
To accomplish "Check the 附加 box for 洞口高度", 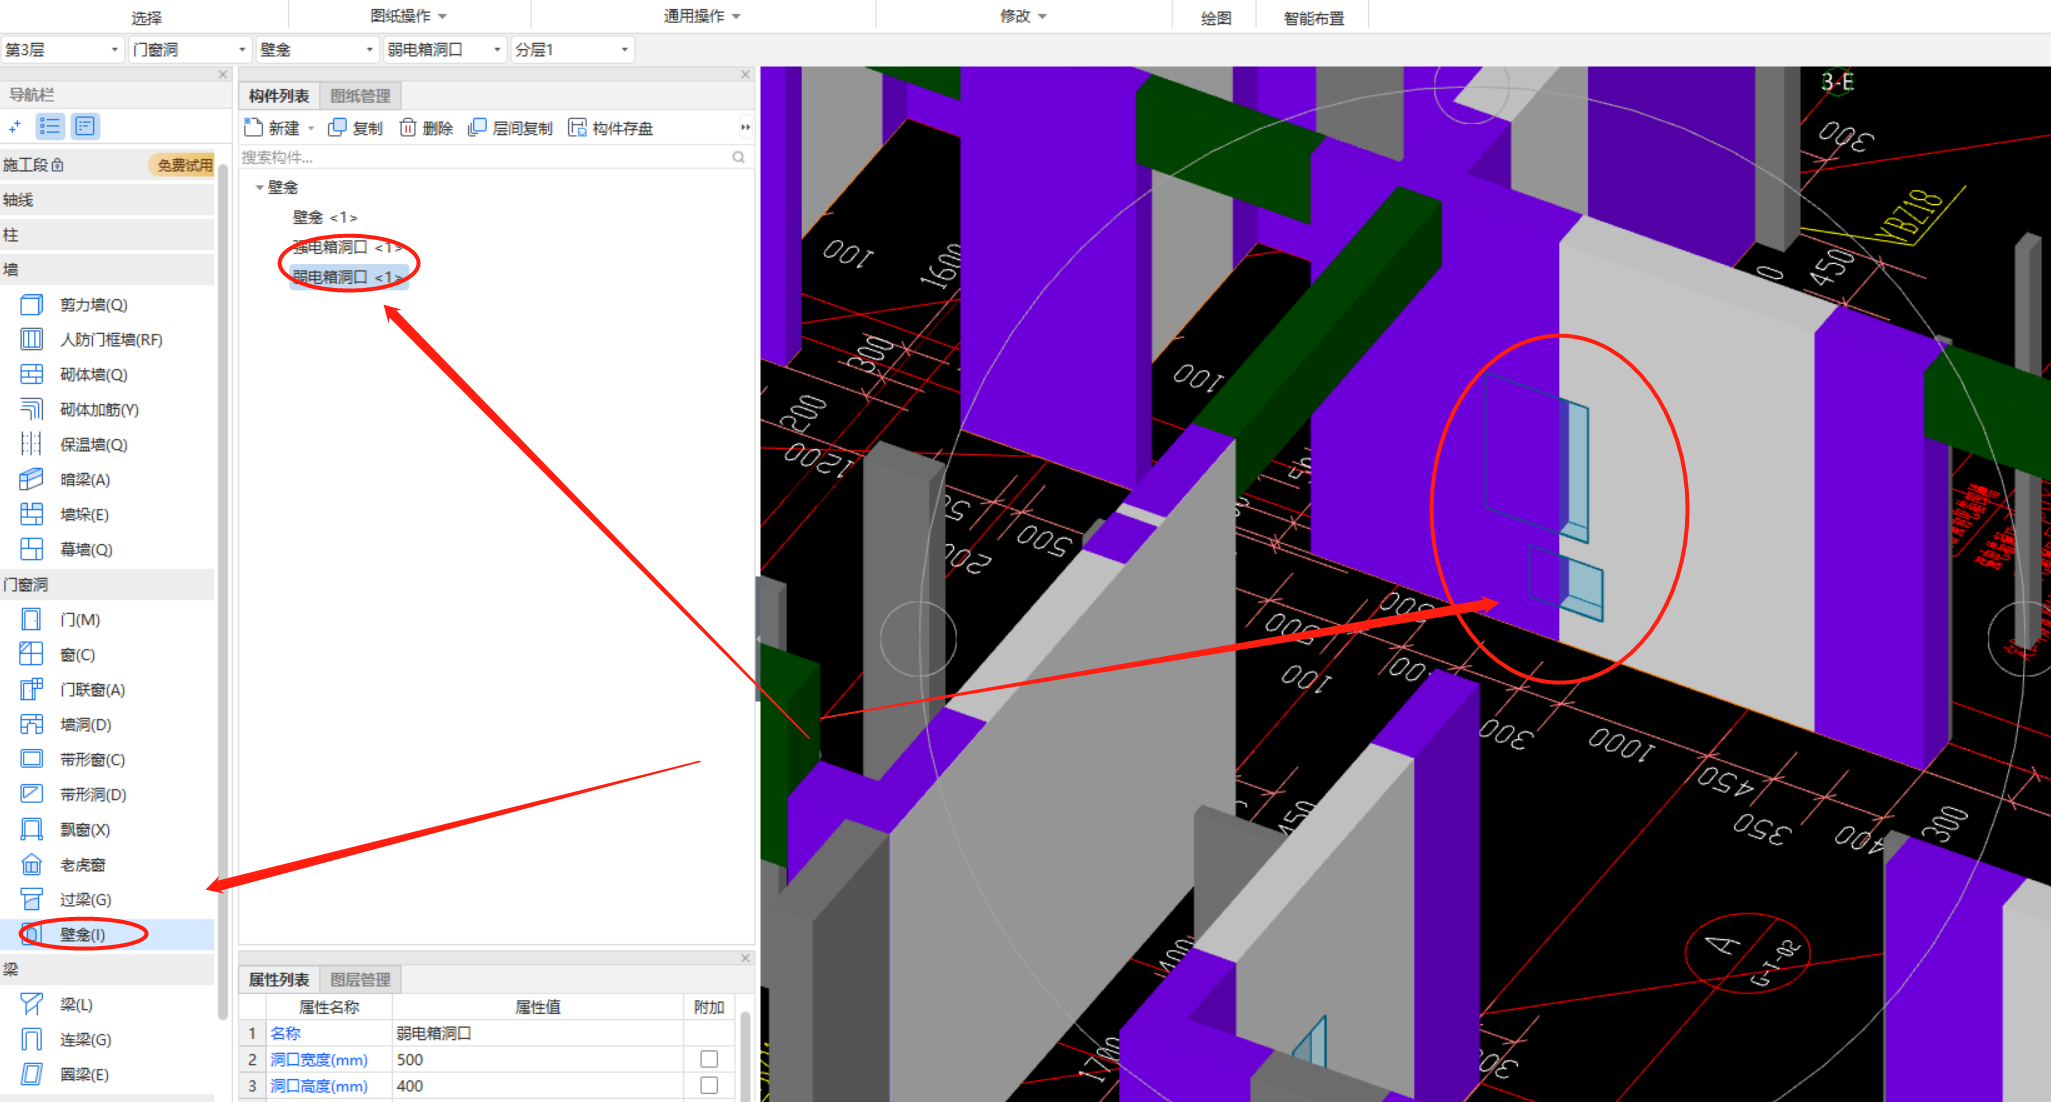I will click(709, 1085).
